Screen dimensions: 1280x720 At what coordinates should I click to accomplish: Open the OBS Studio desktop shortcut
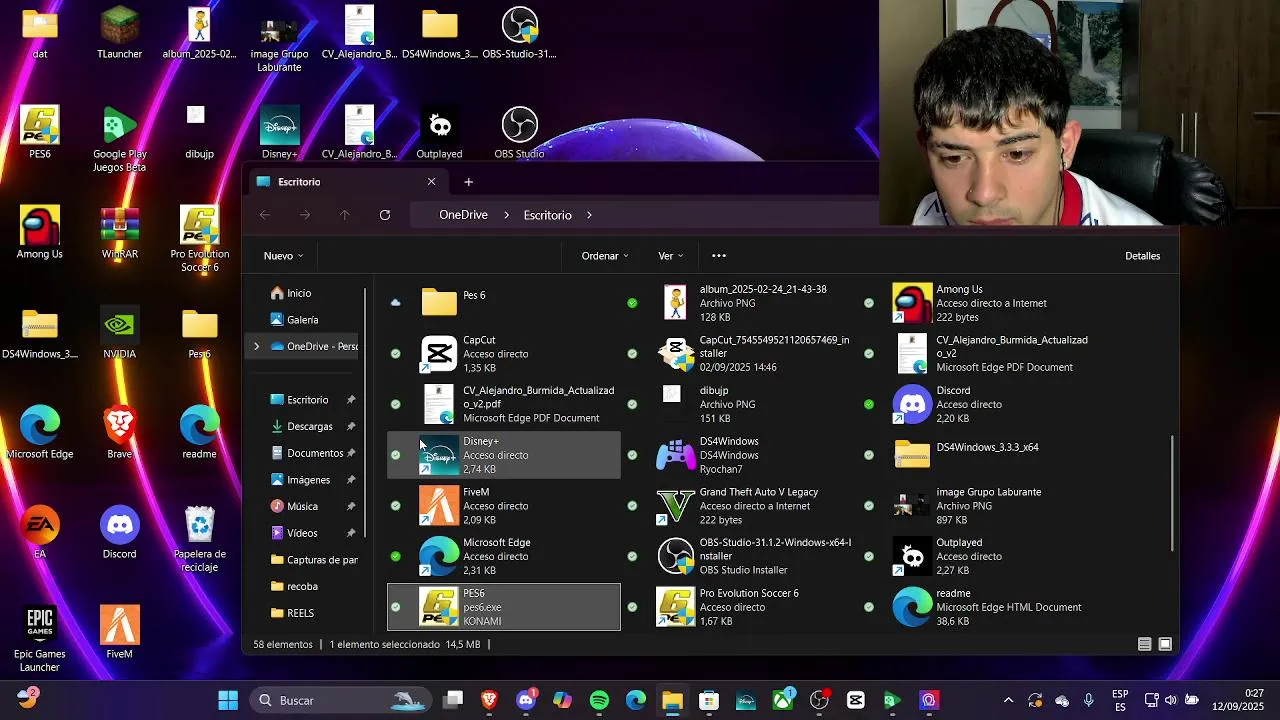tap(519, 133)
